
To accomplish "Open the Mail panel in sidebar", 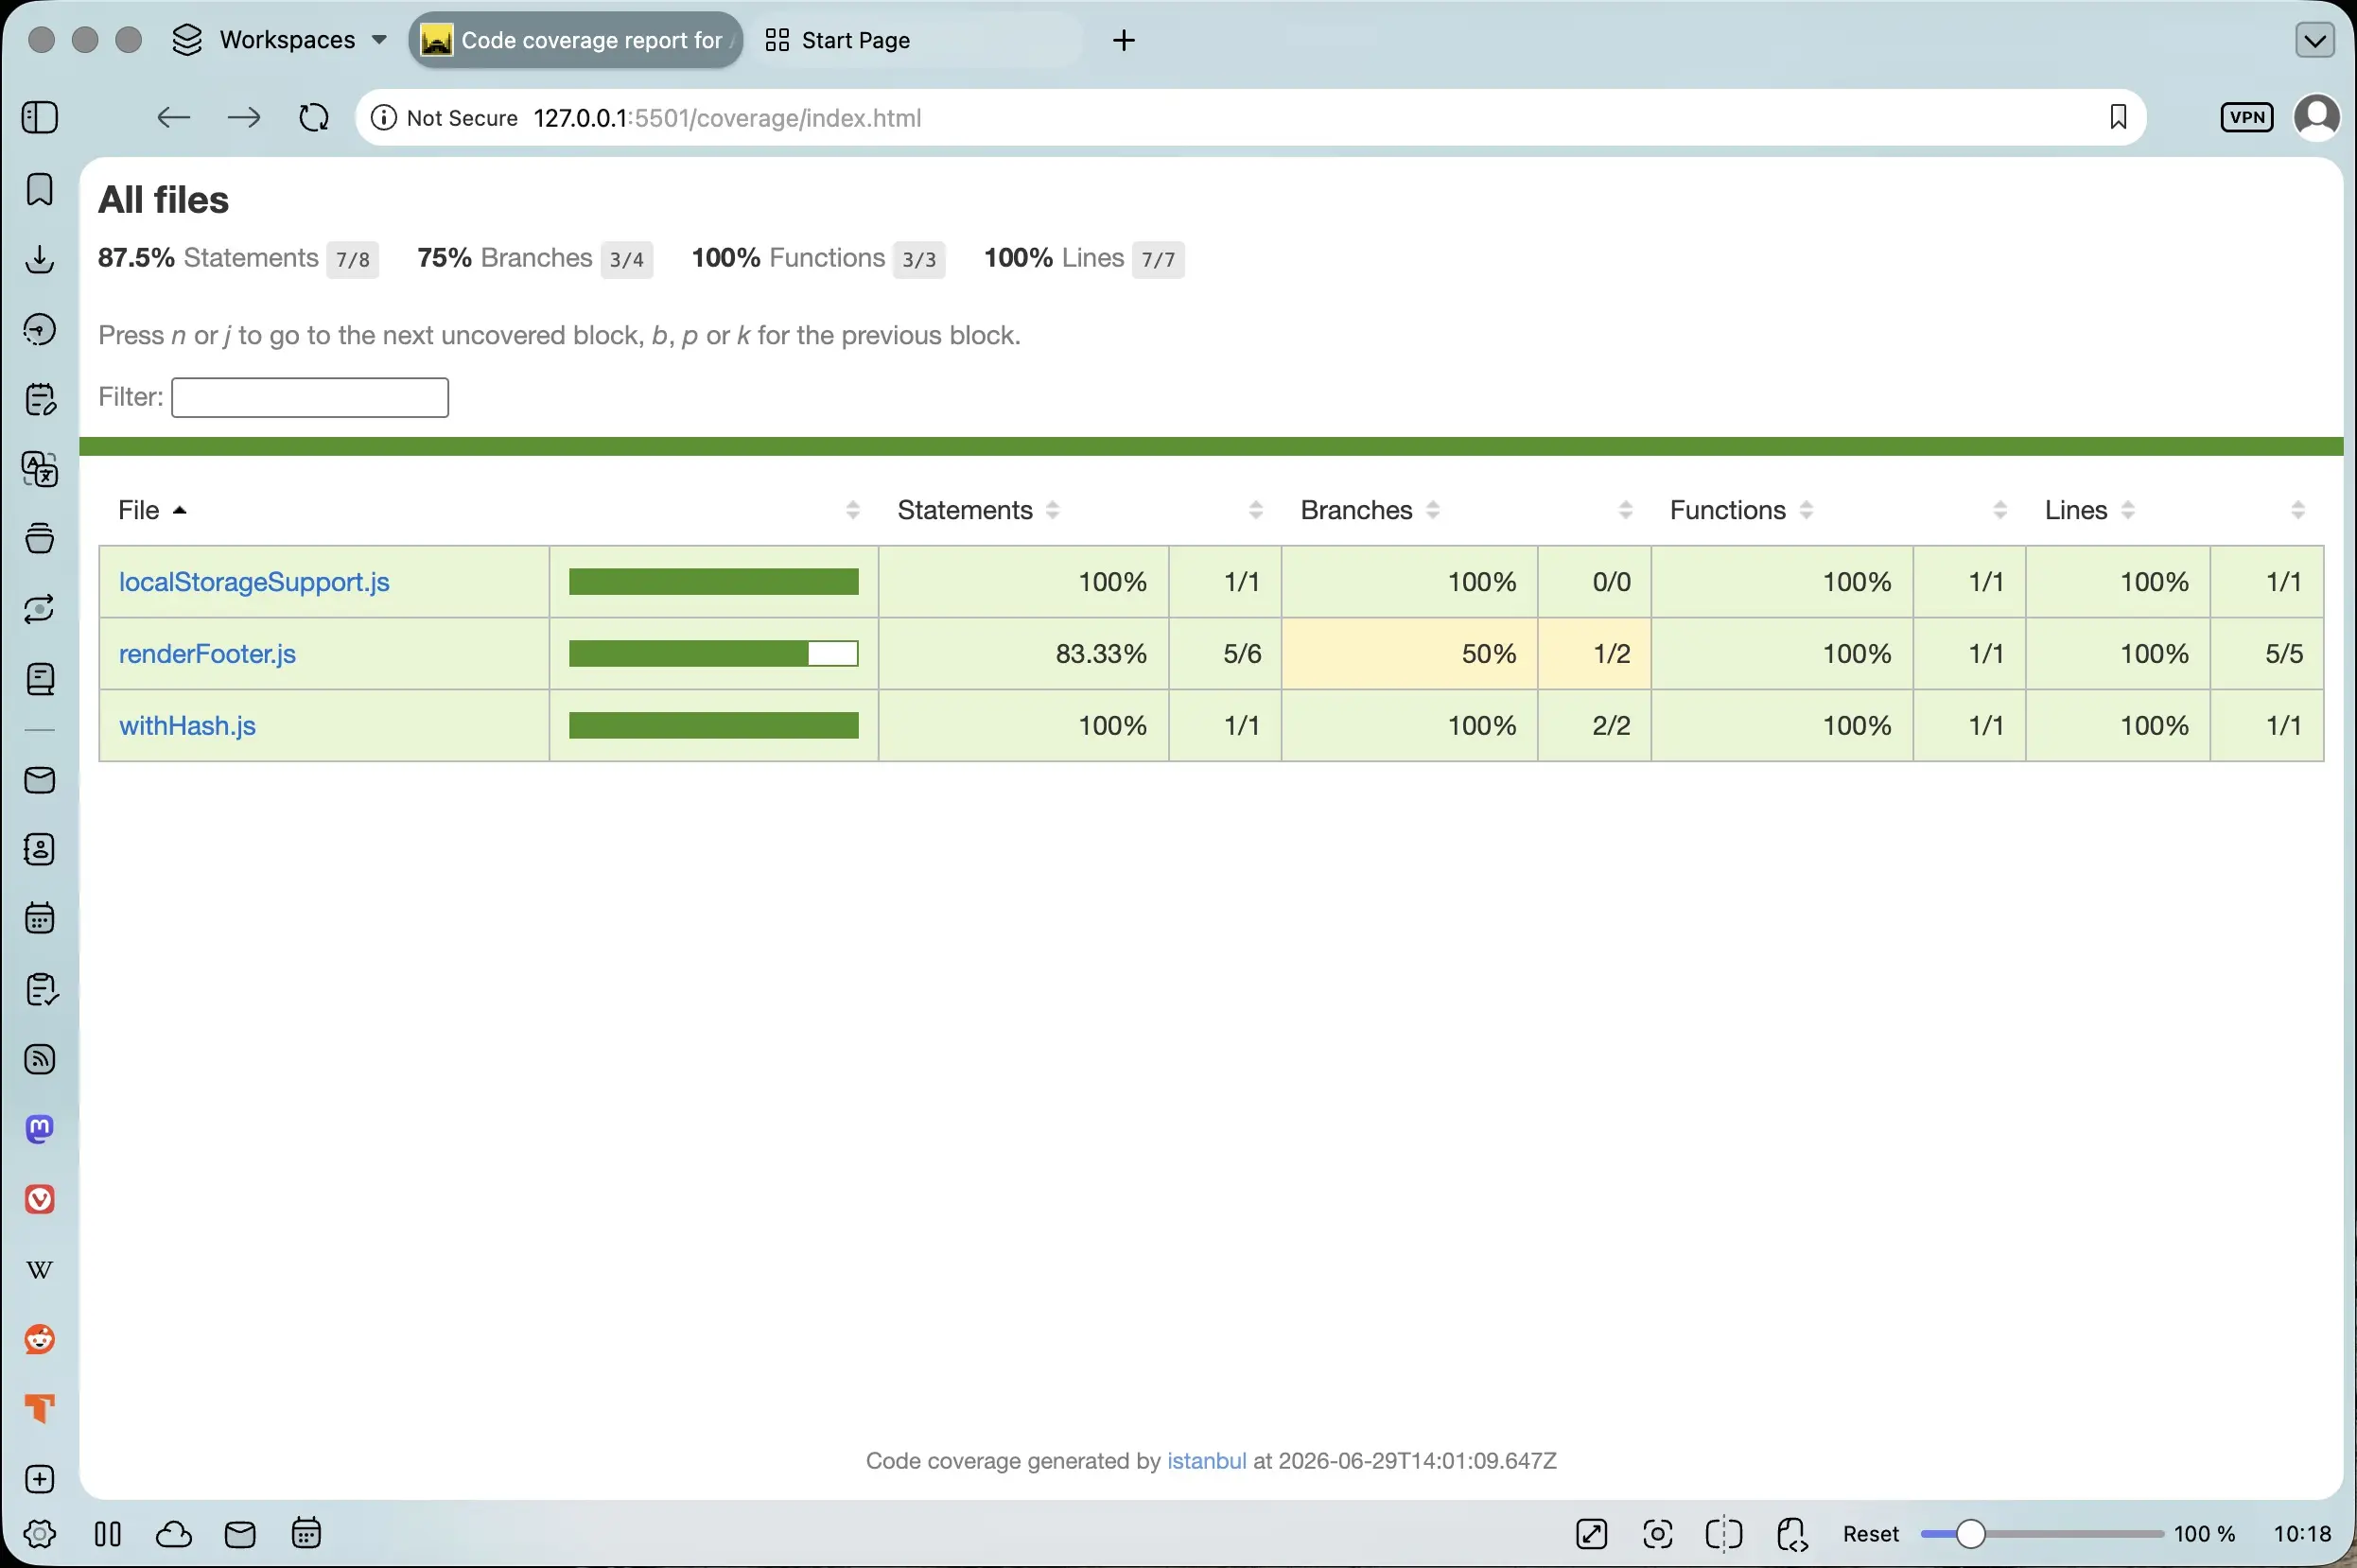I will click(x=40, y=780).
